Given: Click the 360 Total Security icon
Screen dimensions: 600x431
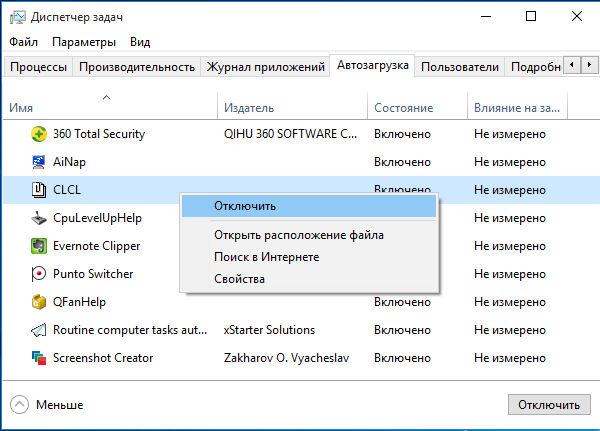Looking at the screenshot, I should click(39, 133).
